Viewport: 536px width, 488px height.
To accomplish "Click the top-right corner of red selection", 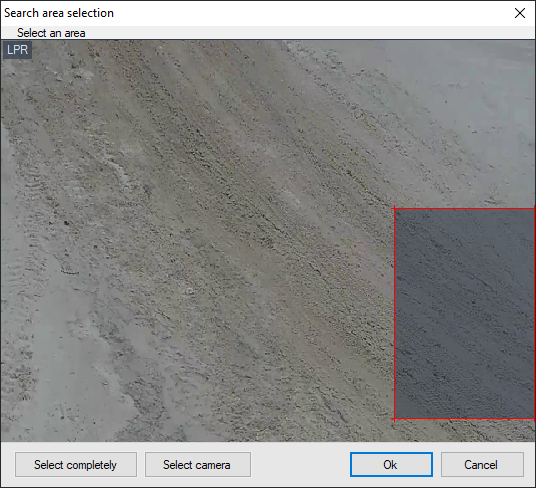I will [x=534, y=208].
